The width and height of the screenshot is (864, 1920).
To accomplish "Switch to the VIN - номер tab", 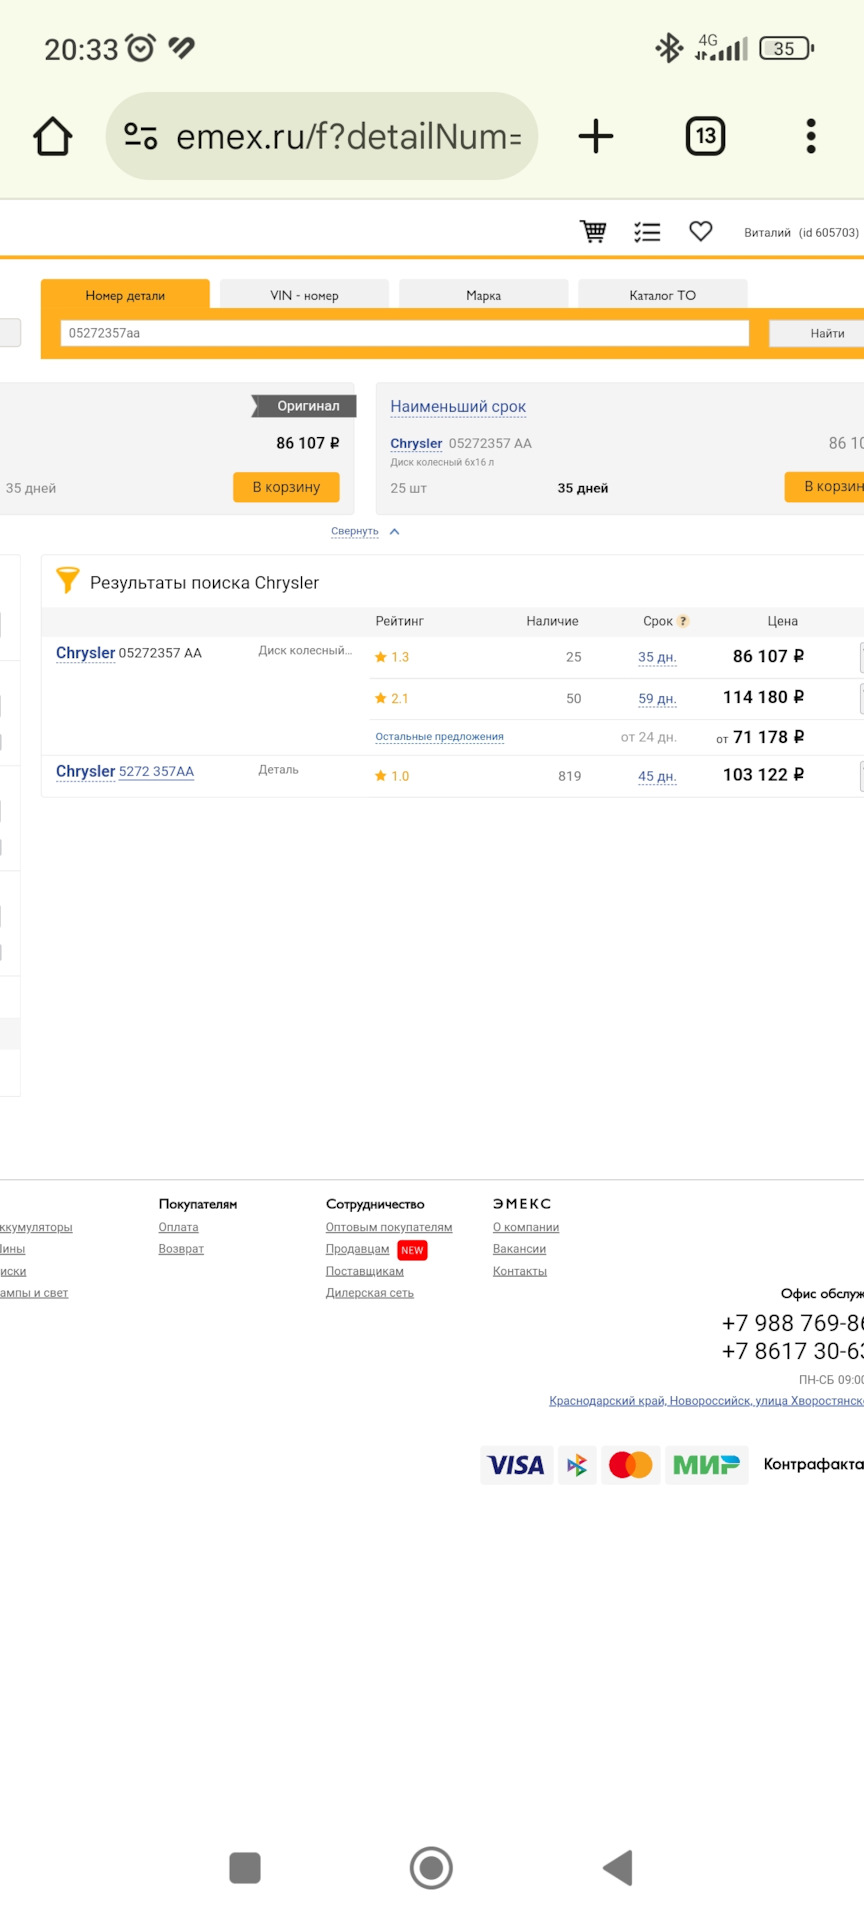I will coord(304,295).
